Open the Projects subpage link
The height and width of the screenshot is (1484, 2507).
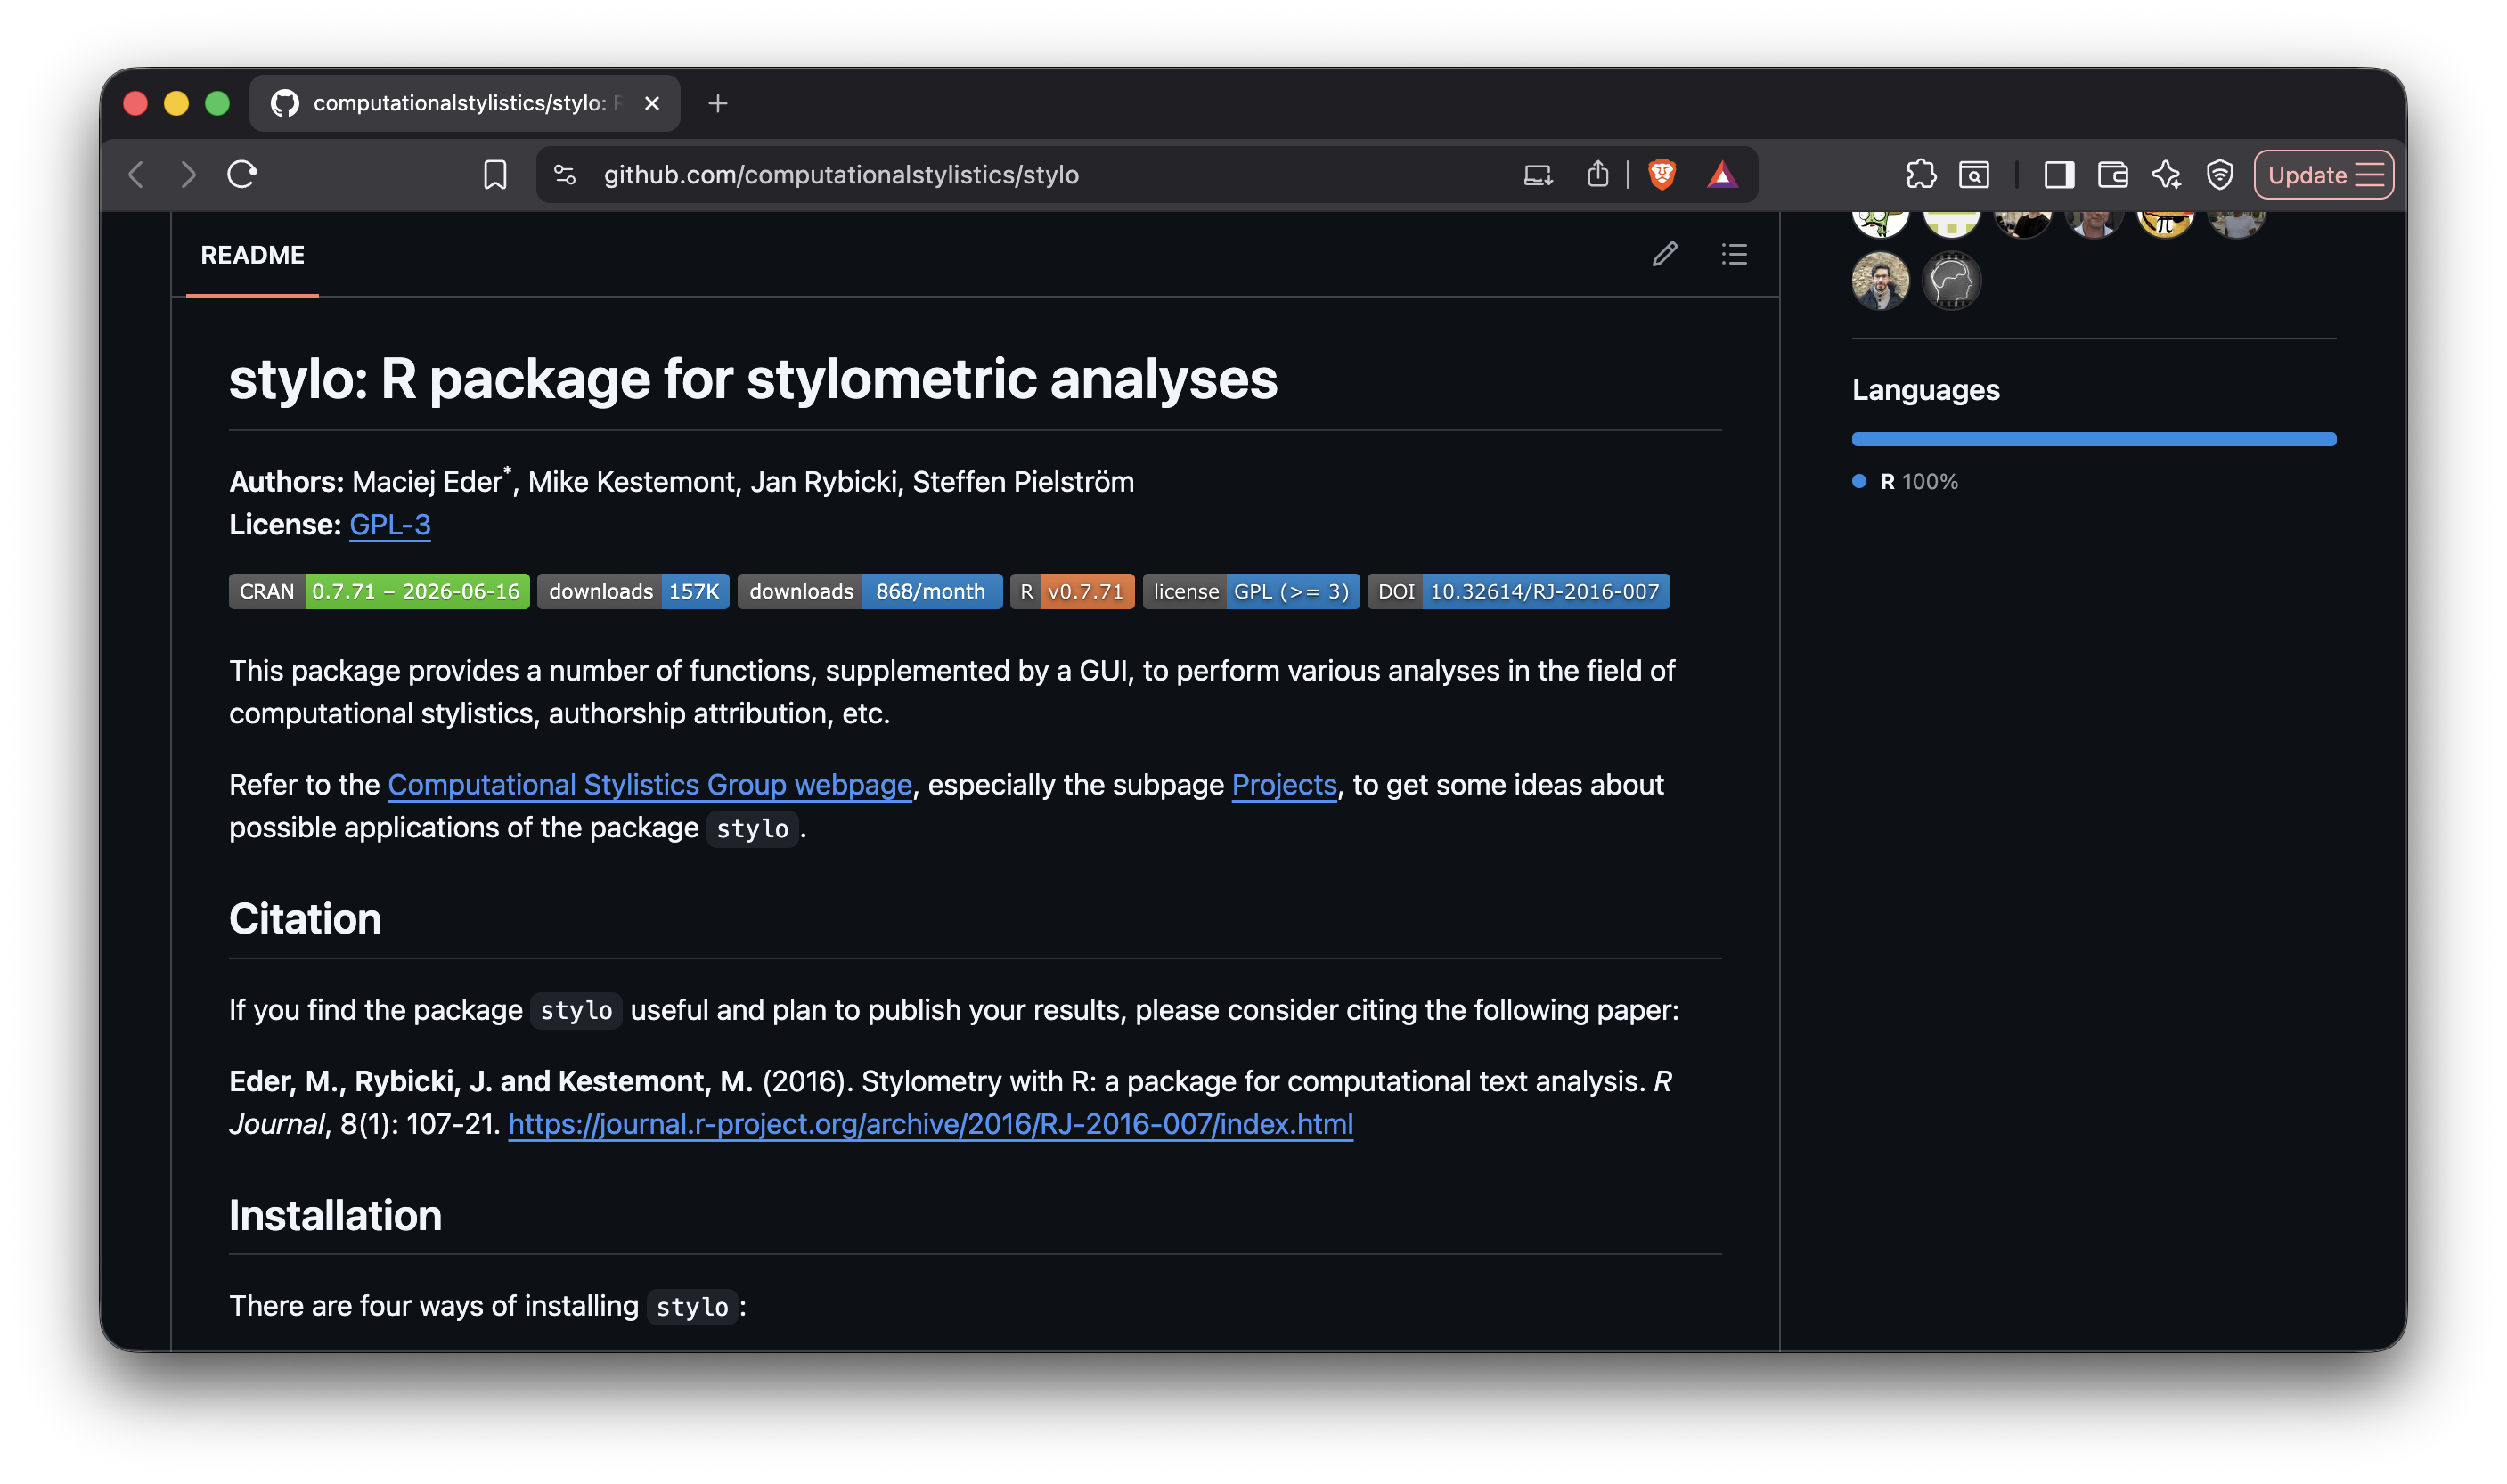point(1284,785)
